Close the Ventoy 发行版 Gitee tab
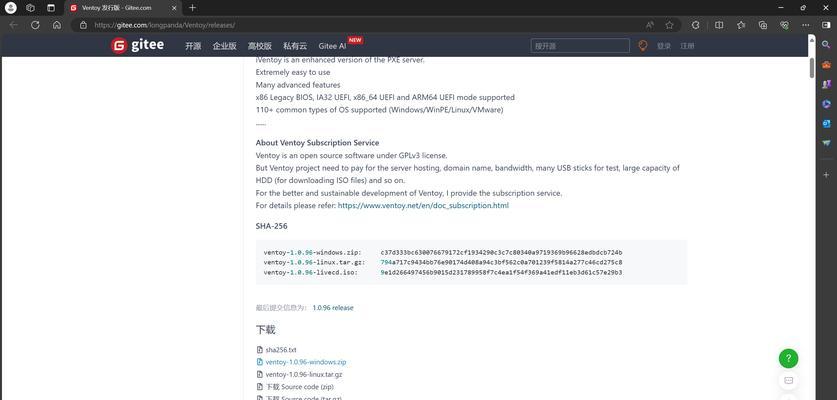 click(x=174, y=8)
